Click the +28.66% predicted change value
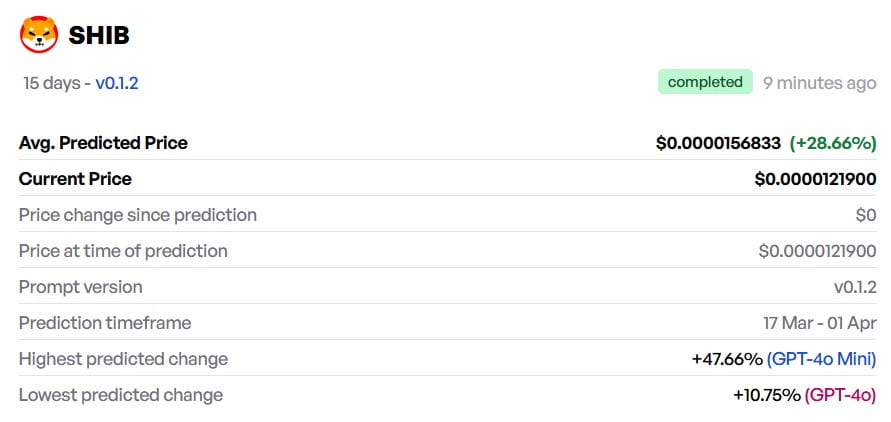891x422 pixels. pos(833,143)
